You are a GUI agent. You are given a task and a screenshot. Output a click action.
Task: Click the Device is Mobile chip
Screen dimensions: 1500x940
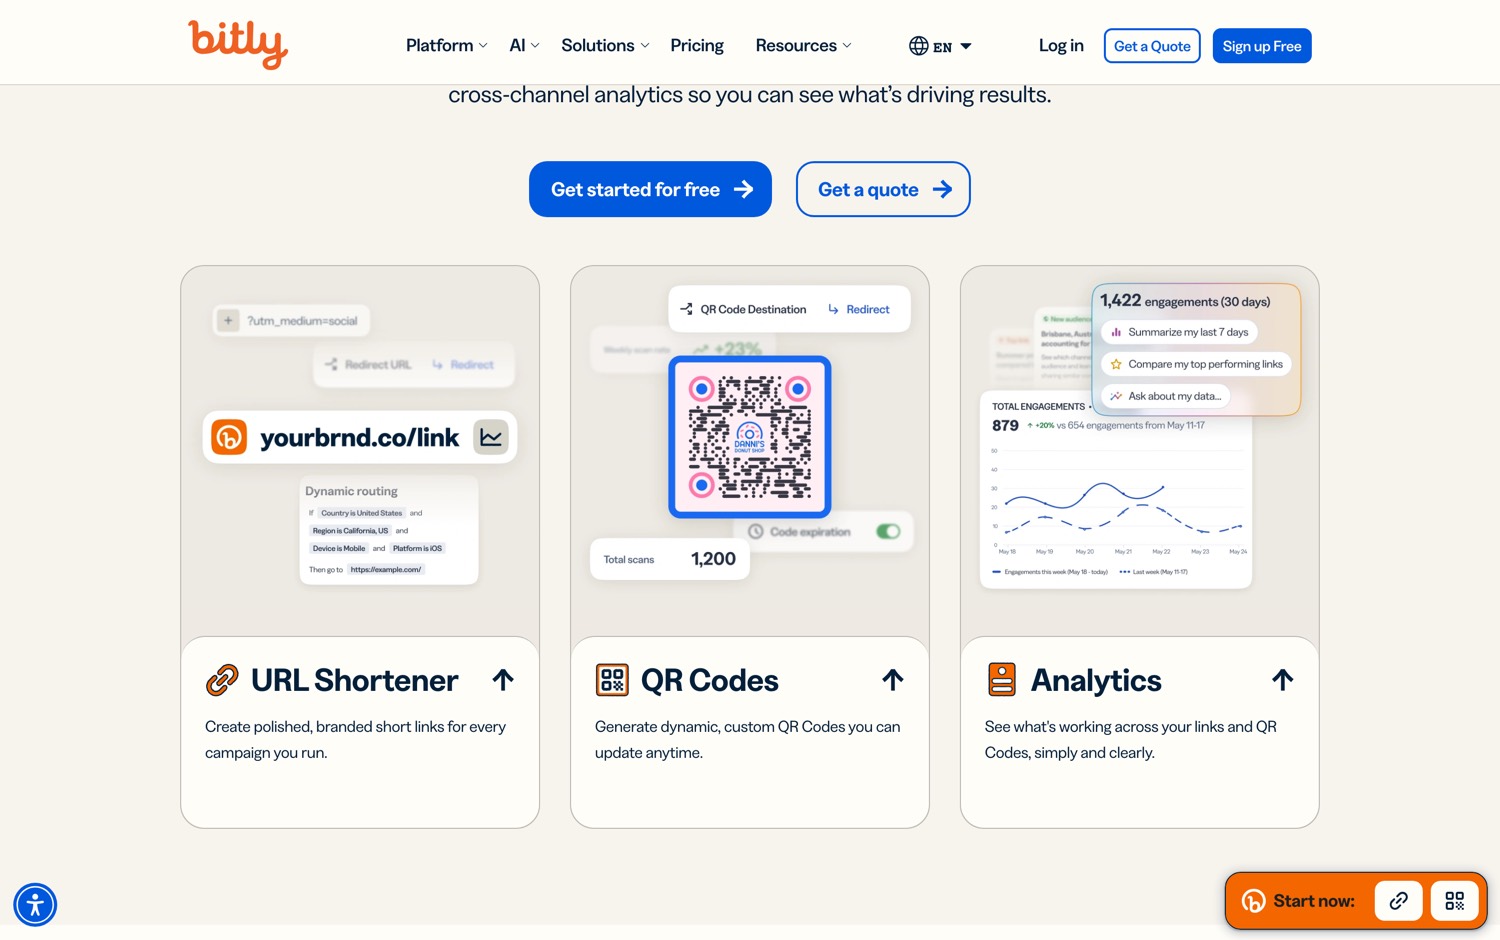(x=339, y=548)
